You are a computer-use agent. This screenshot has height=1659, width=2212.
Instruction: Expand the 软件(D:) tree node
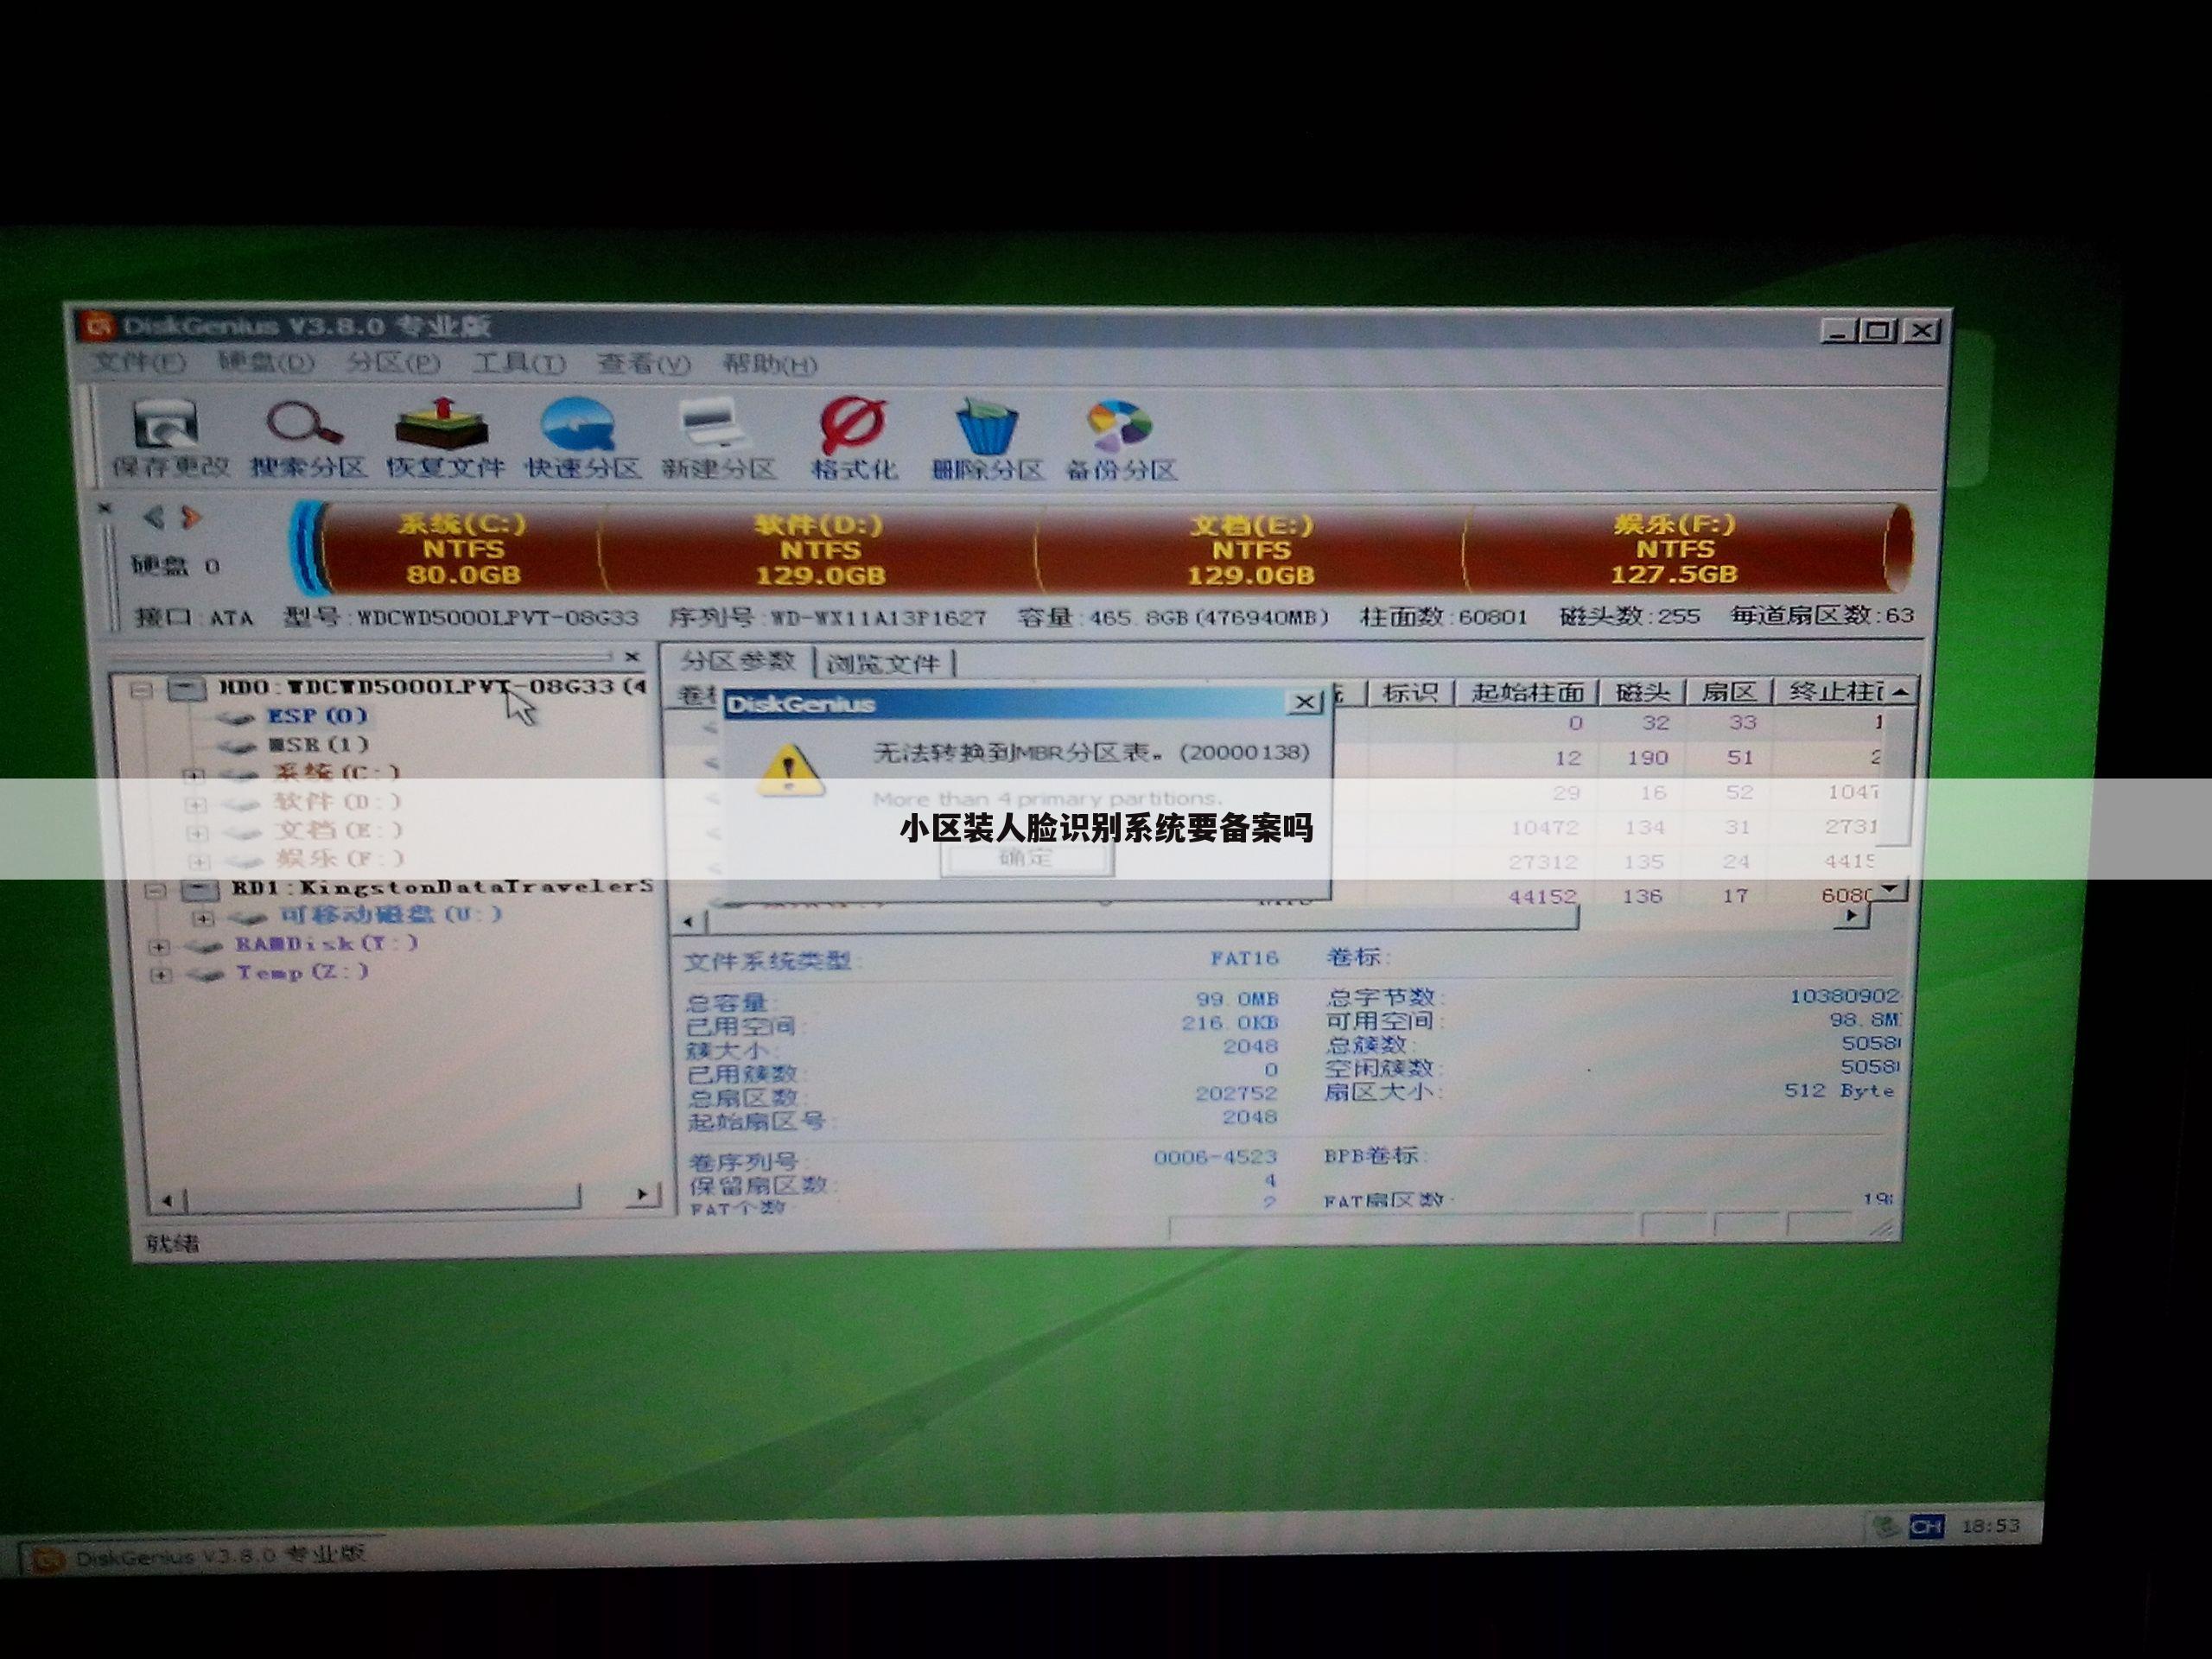195,804
